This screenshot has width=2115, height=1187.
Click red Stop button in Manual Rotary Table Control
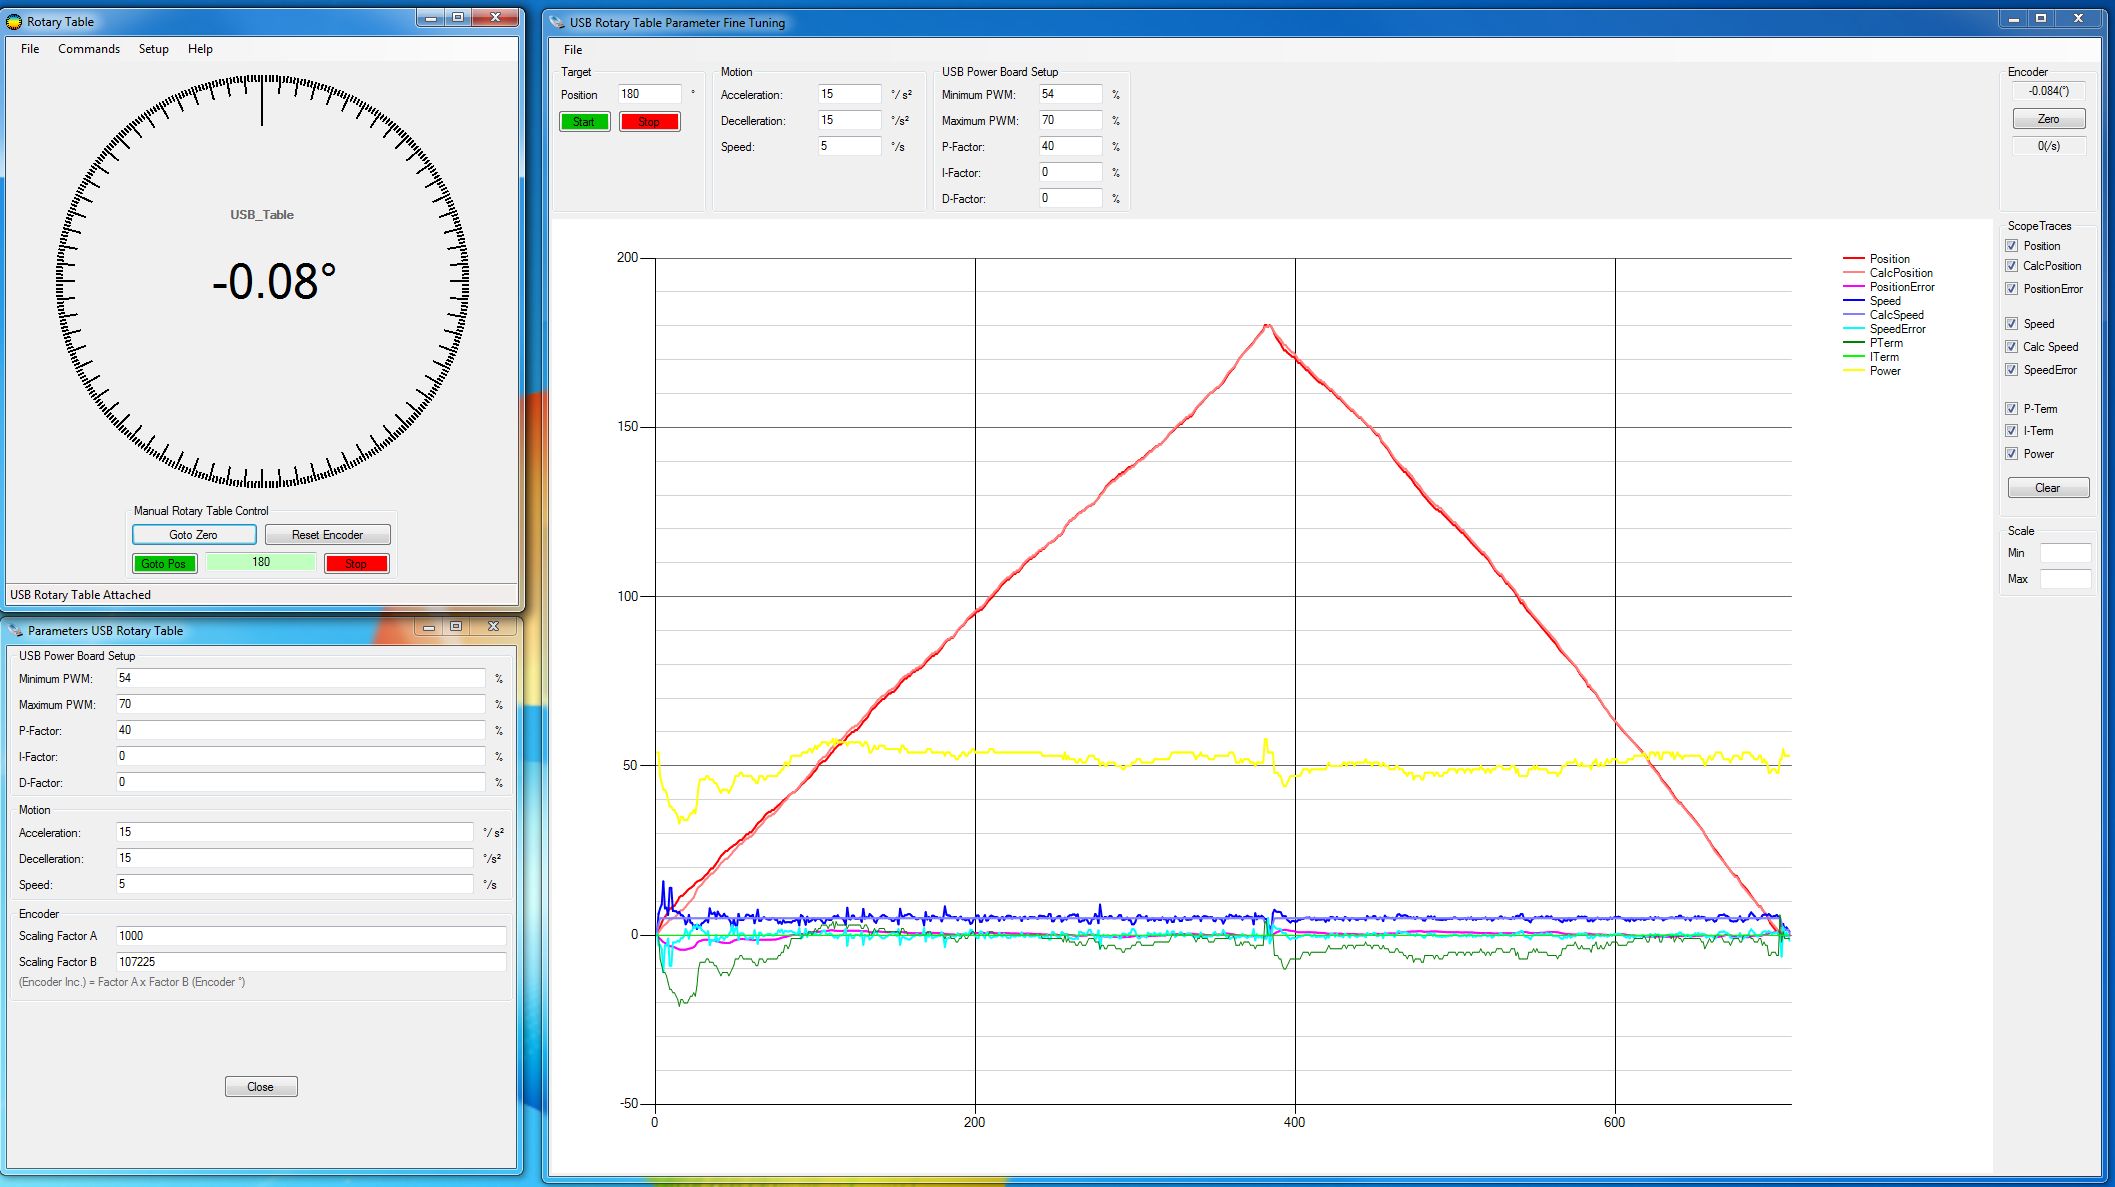(x=356, y=563)
